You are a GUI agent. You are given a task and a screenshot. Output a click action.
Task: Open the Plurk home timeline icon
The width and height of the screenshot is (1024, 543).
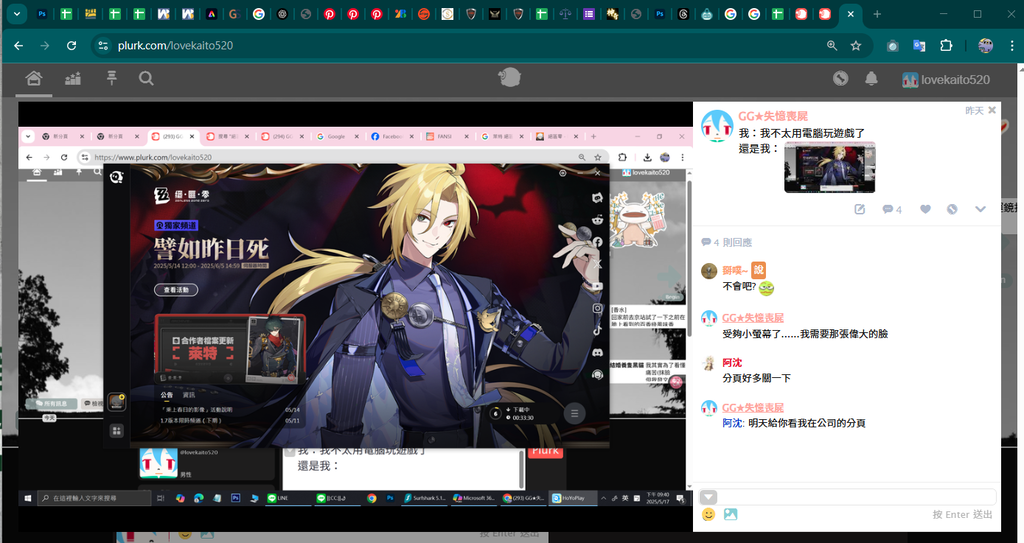(33, 79)
